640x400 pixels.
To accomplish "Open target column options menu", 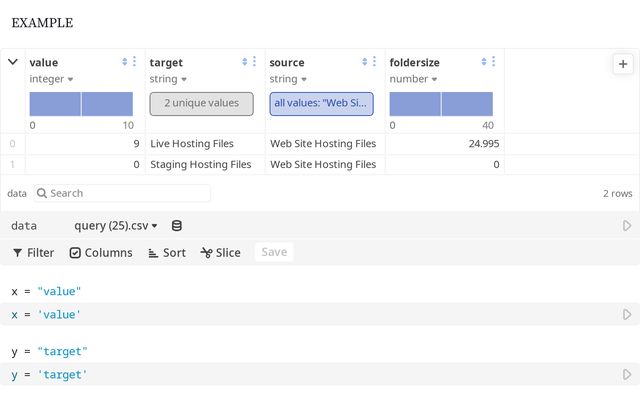I will 255,62.
